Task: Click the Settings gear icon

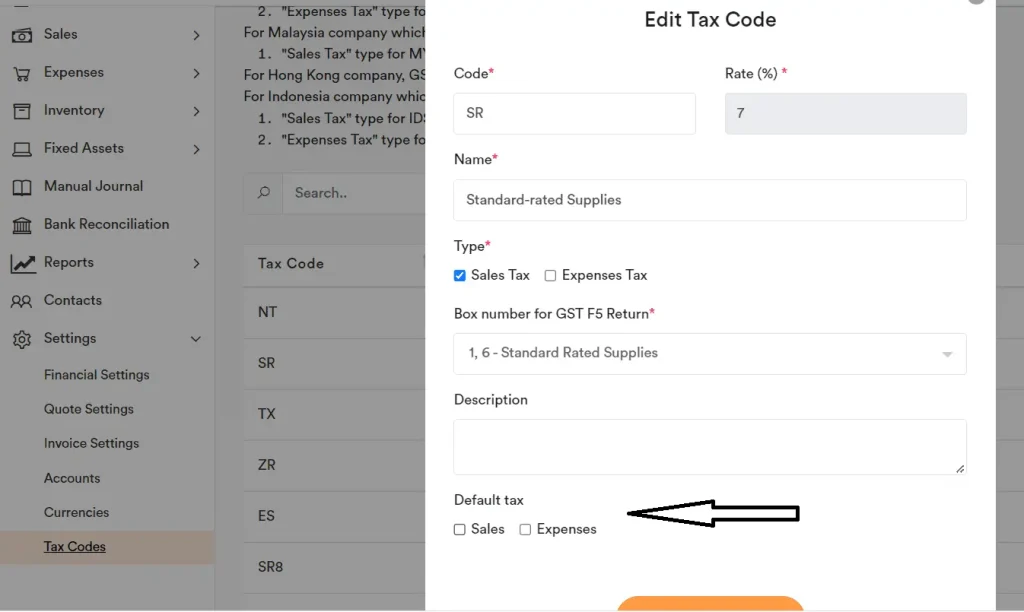Action: point(22,338)
